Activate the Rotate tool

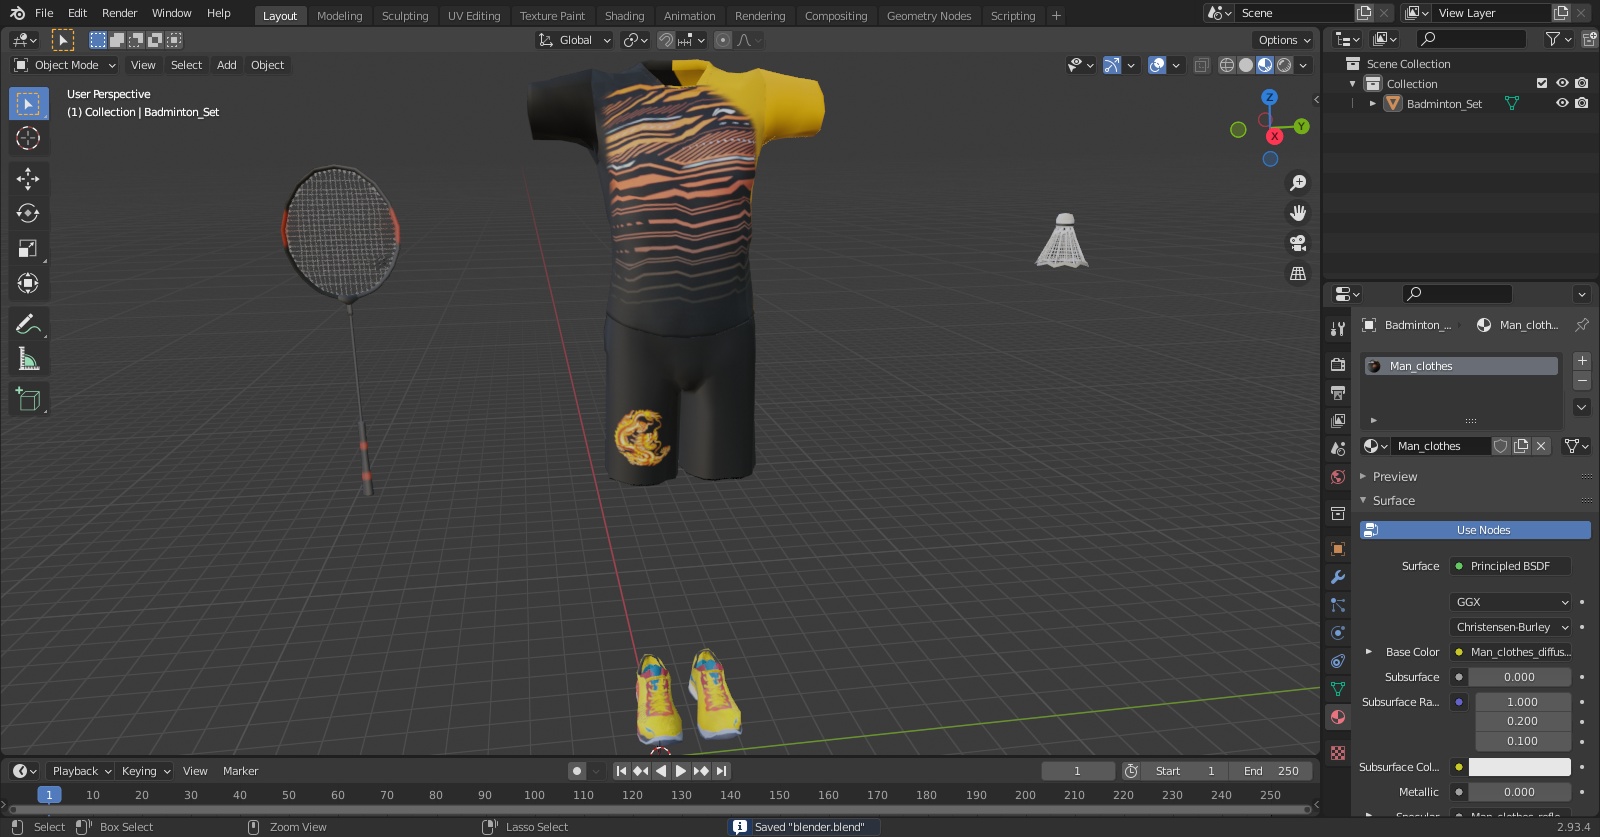click(x=28, y=213)
